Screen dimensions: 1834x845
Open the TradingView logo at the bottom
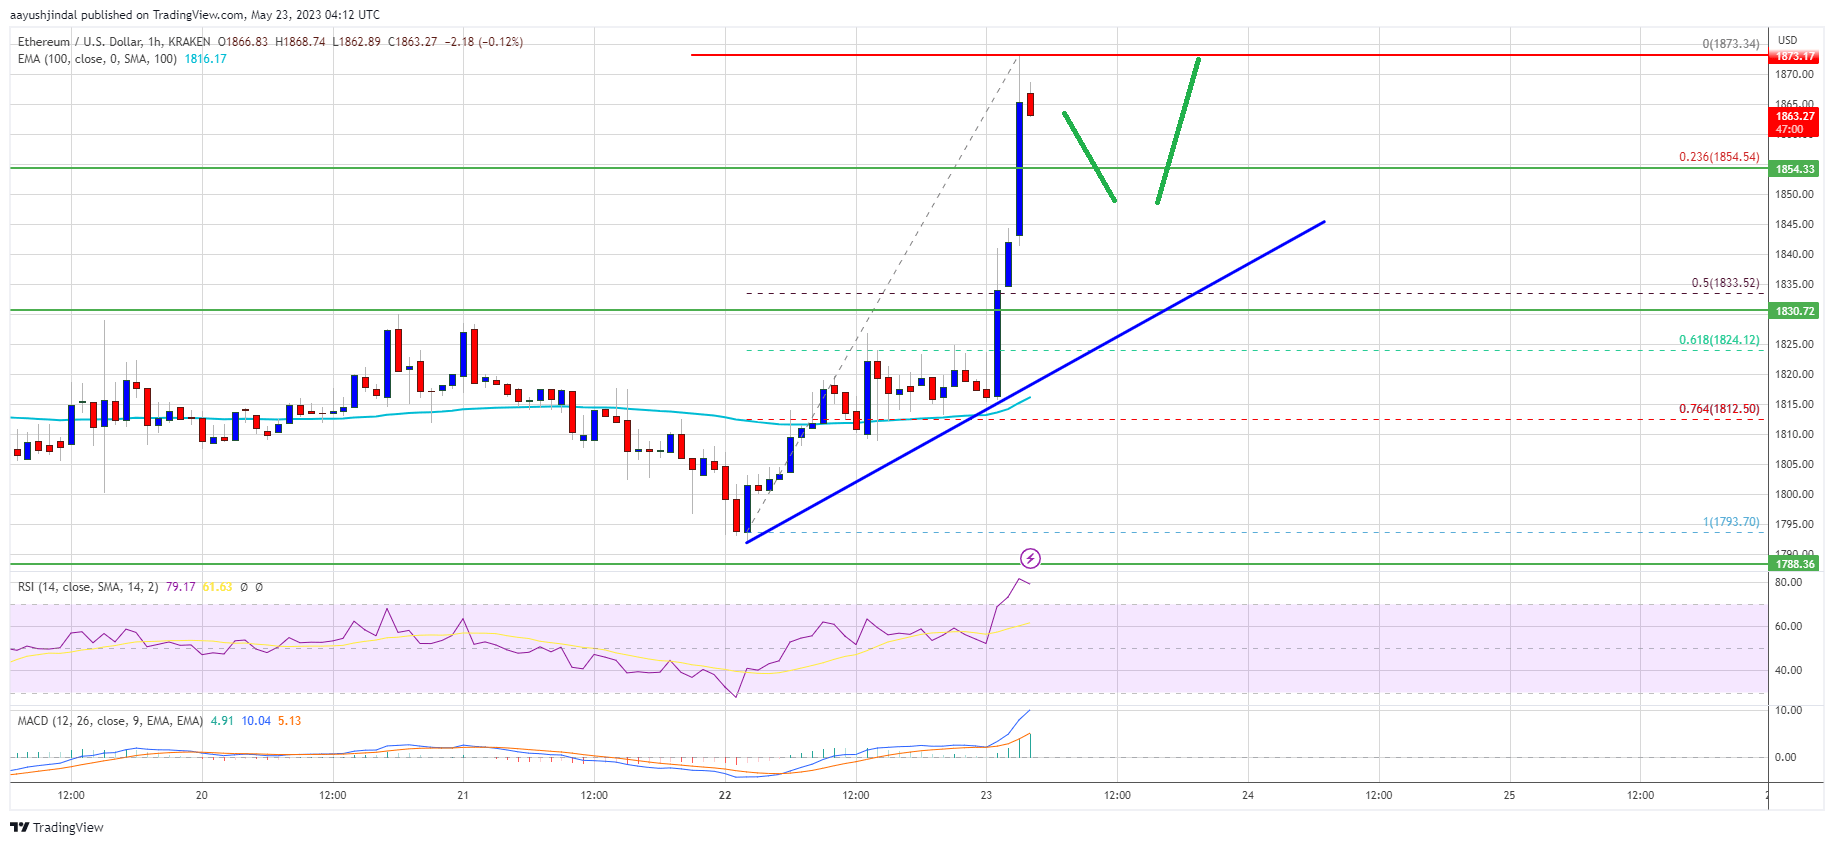(57, 827)
